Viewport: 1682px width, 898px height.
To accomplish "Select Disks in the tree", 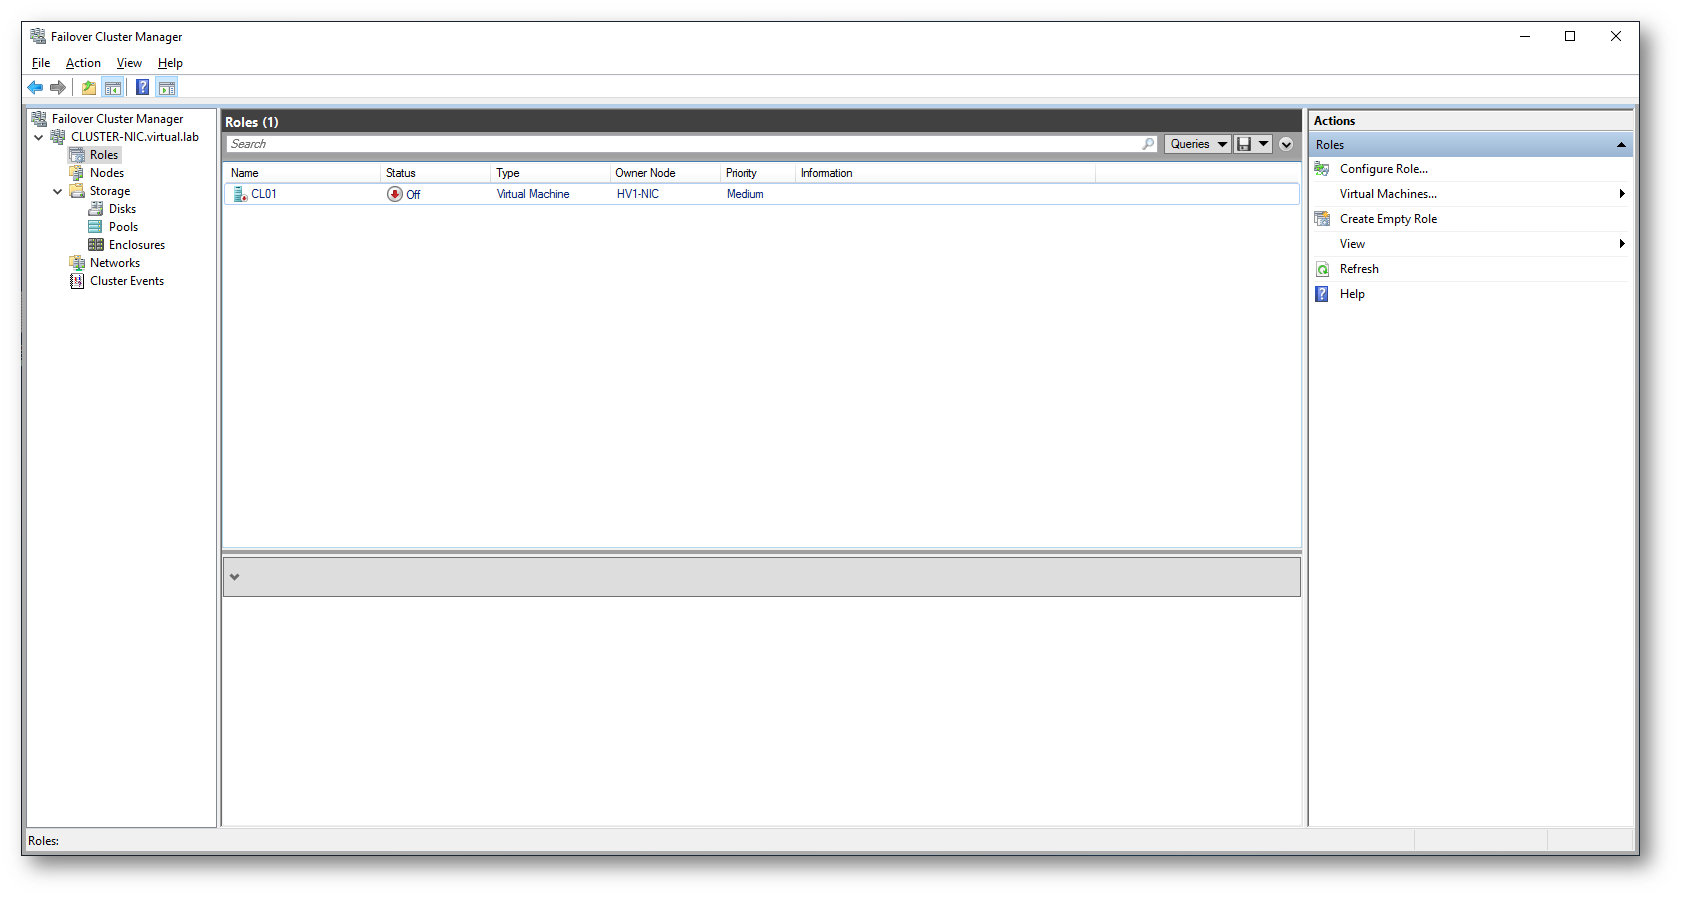I will click(122, 209).
